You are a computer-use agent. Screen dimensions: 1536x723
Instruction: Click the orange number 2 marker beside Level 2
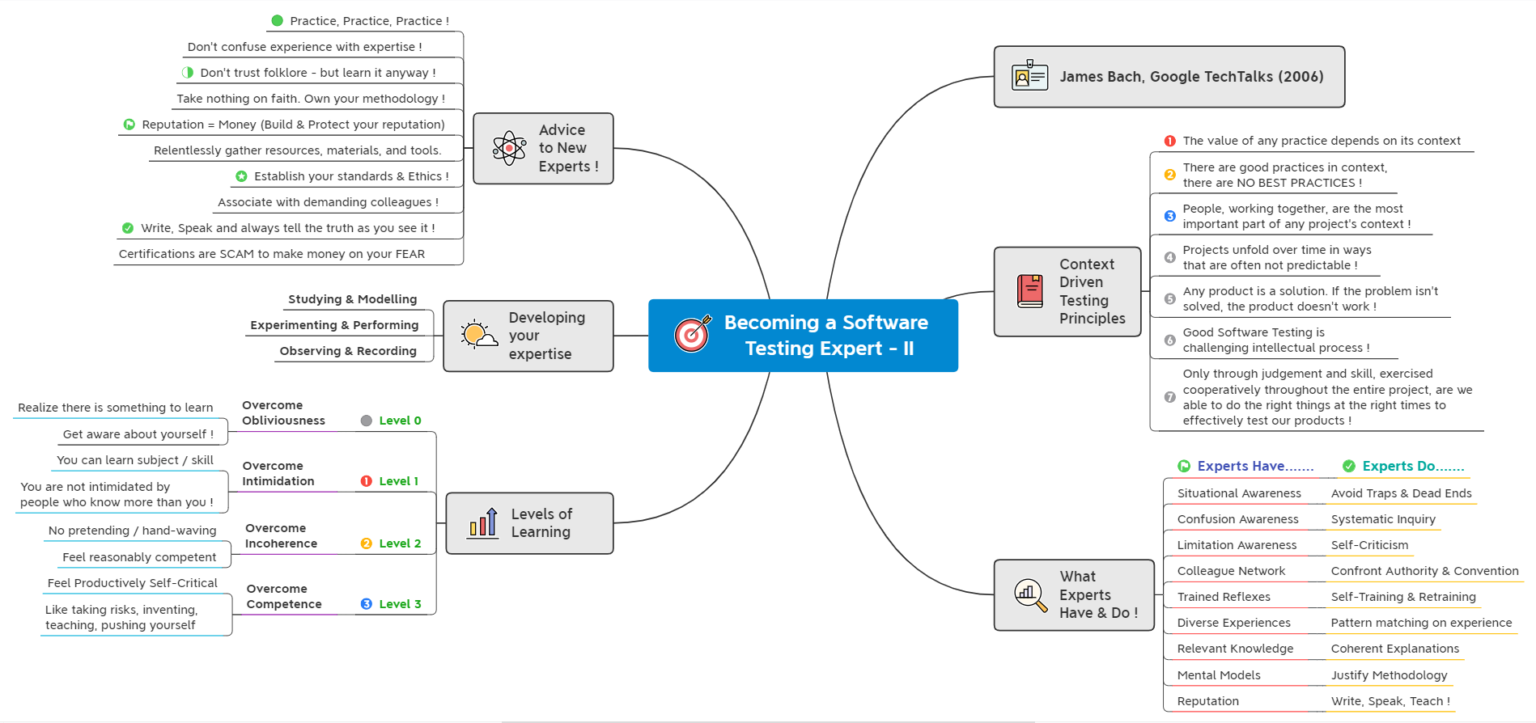click(x=367, y=541)
